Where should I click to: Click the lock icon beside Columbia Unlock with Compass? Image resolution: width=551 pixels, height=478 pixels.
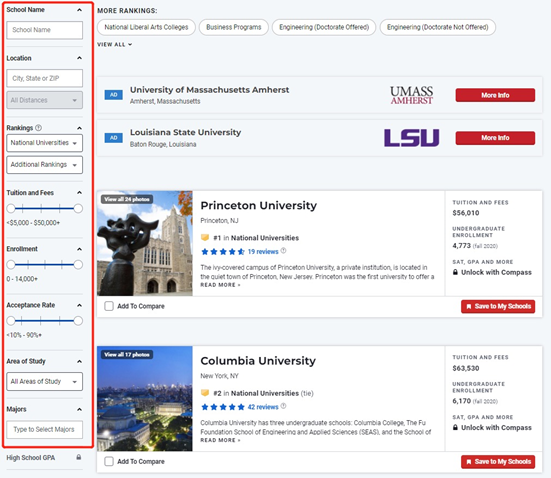point(455,427)
